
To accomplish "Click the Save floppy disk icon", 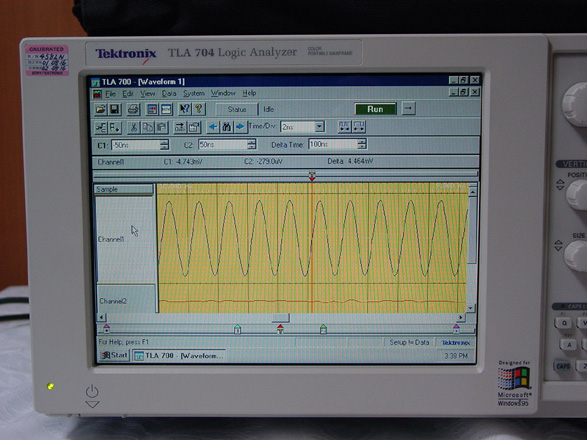I will click(114, 109).
